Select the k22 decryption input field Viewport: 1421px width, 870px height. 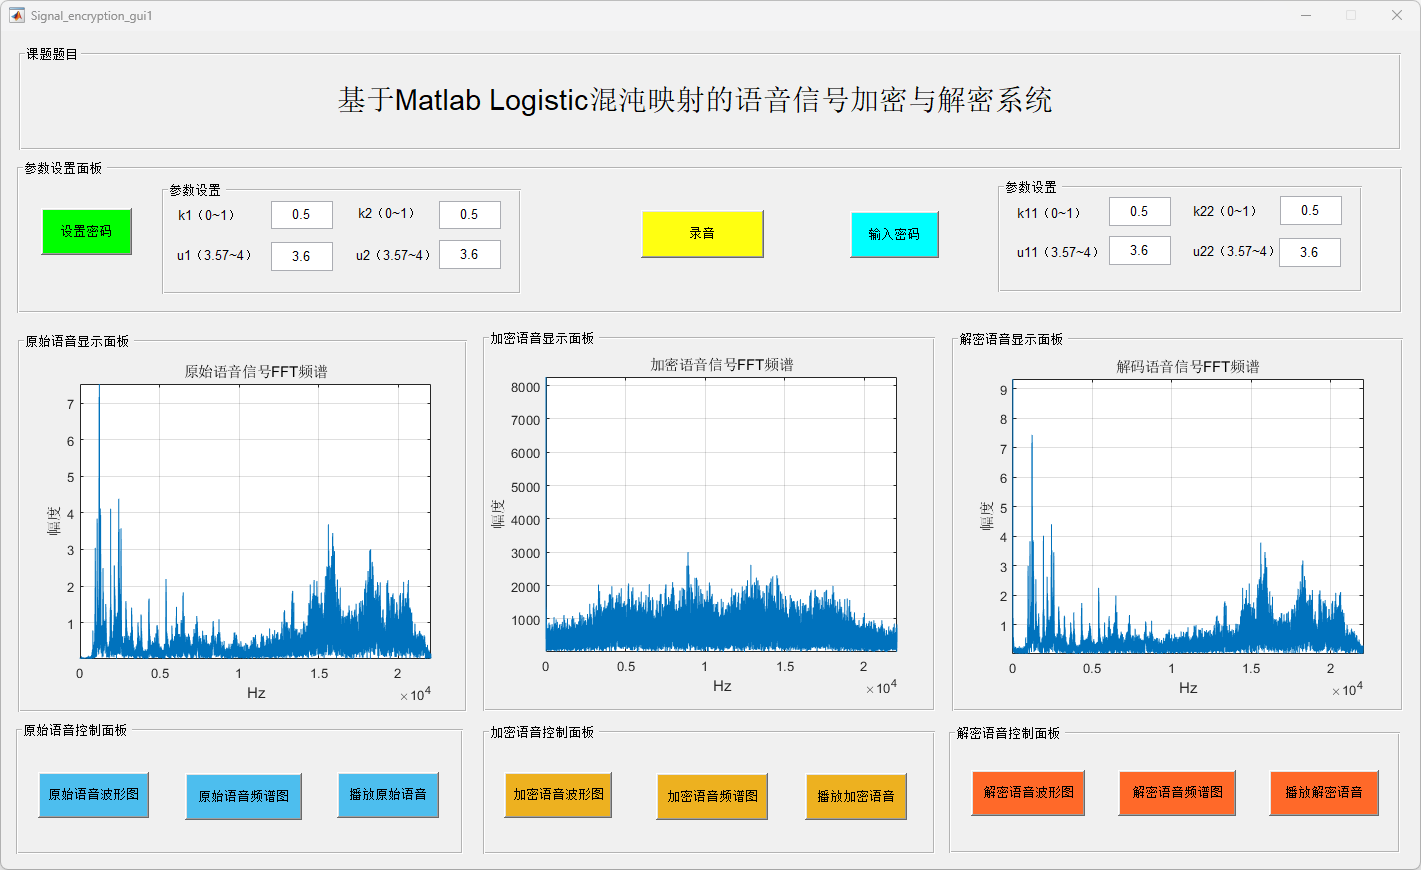click(x=1310, y=211)
